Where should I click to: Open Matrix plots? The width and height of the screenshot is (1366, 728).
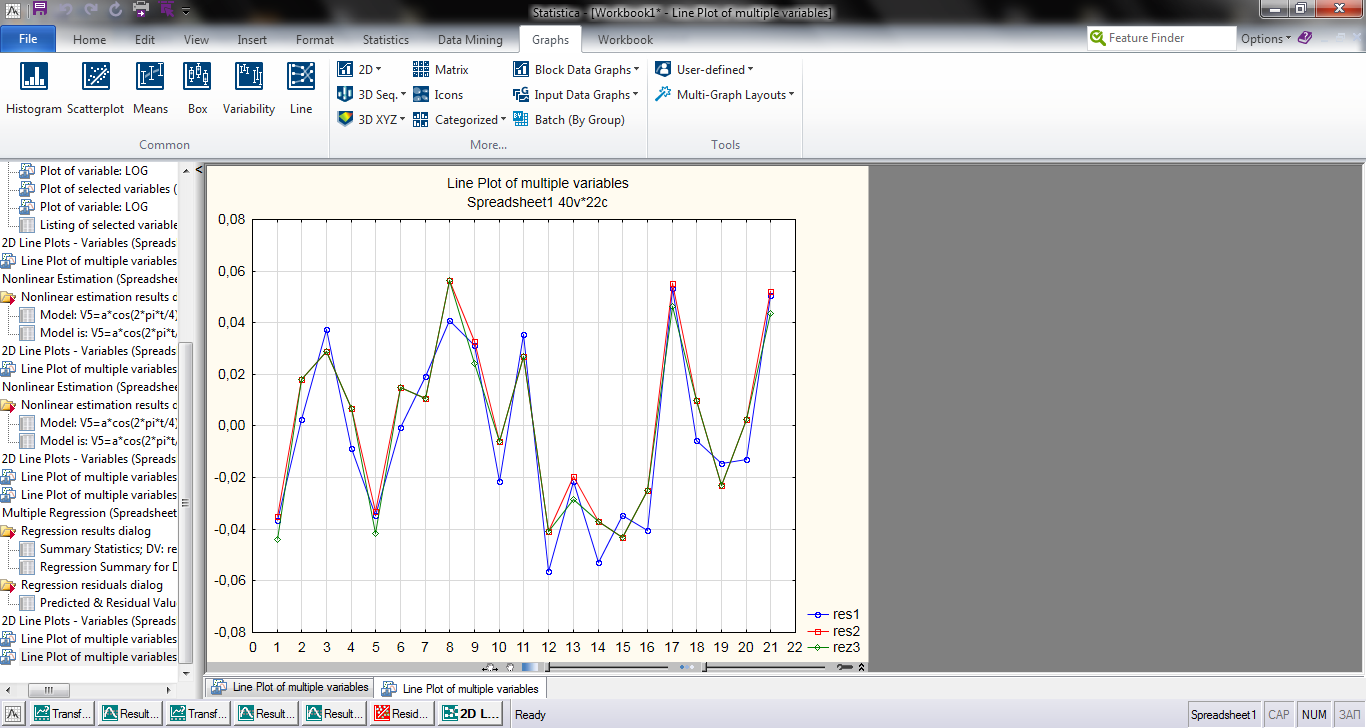tap(441, 70)
